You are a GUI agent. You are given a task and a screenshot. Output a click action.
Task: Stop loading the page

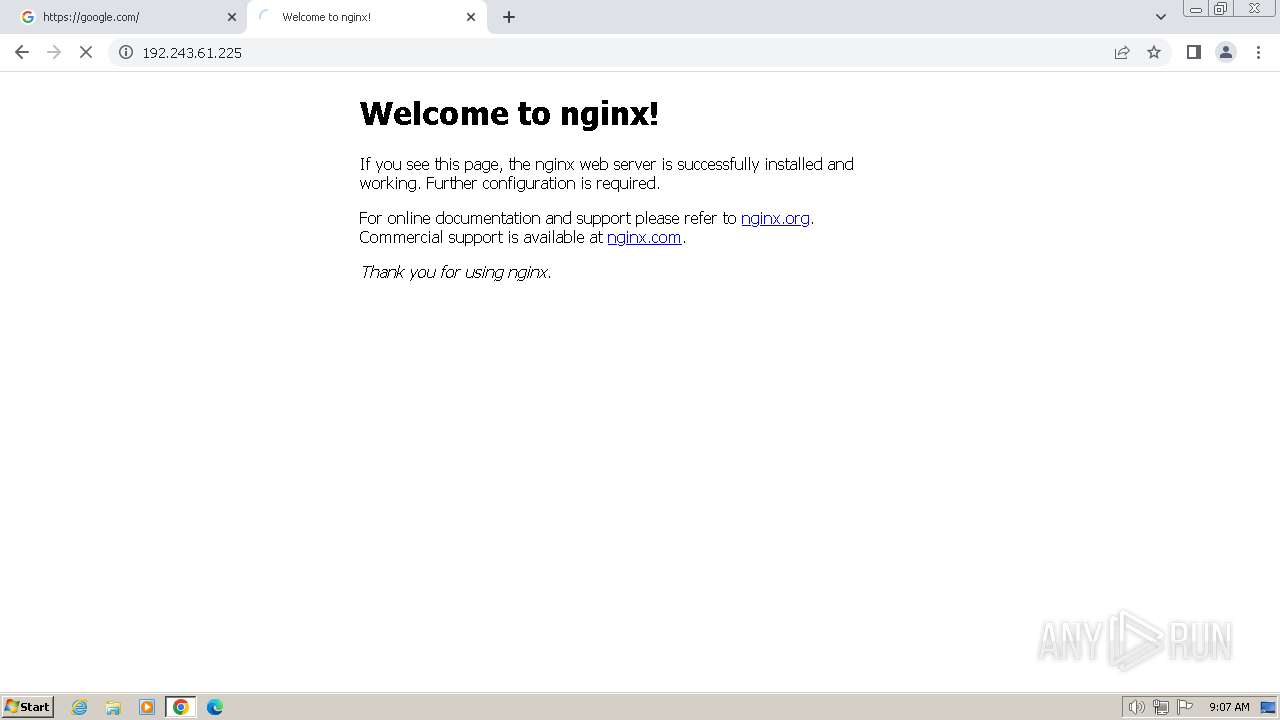pos(86,52)
